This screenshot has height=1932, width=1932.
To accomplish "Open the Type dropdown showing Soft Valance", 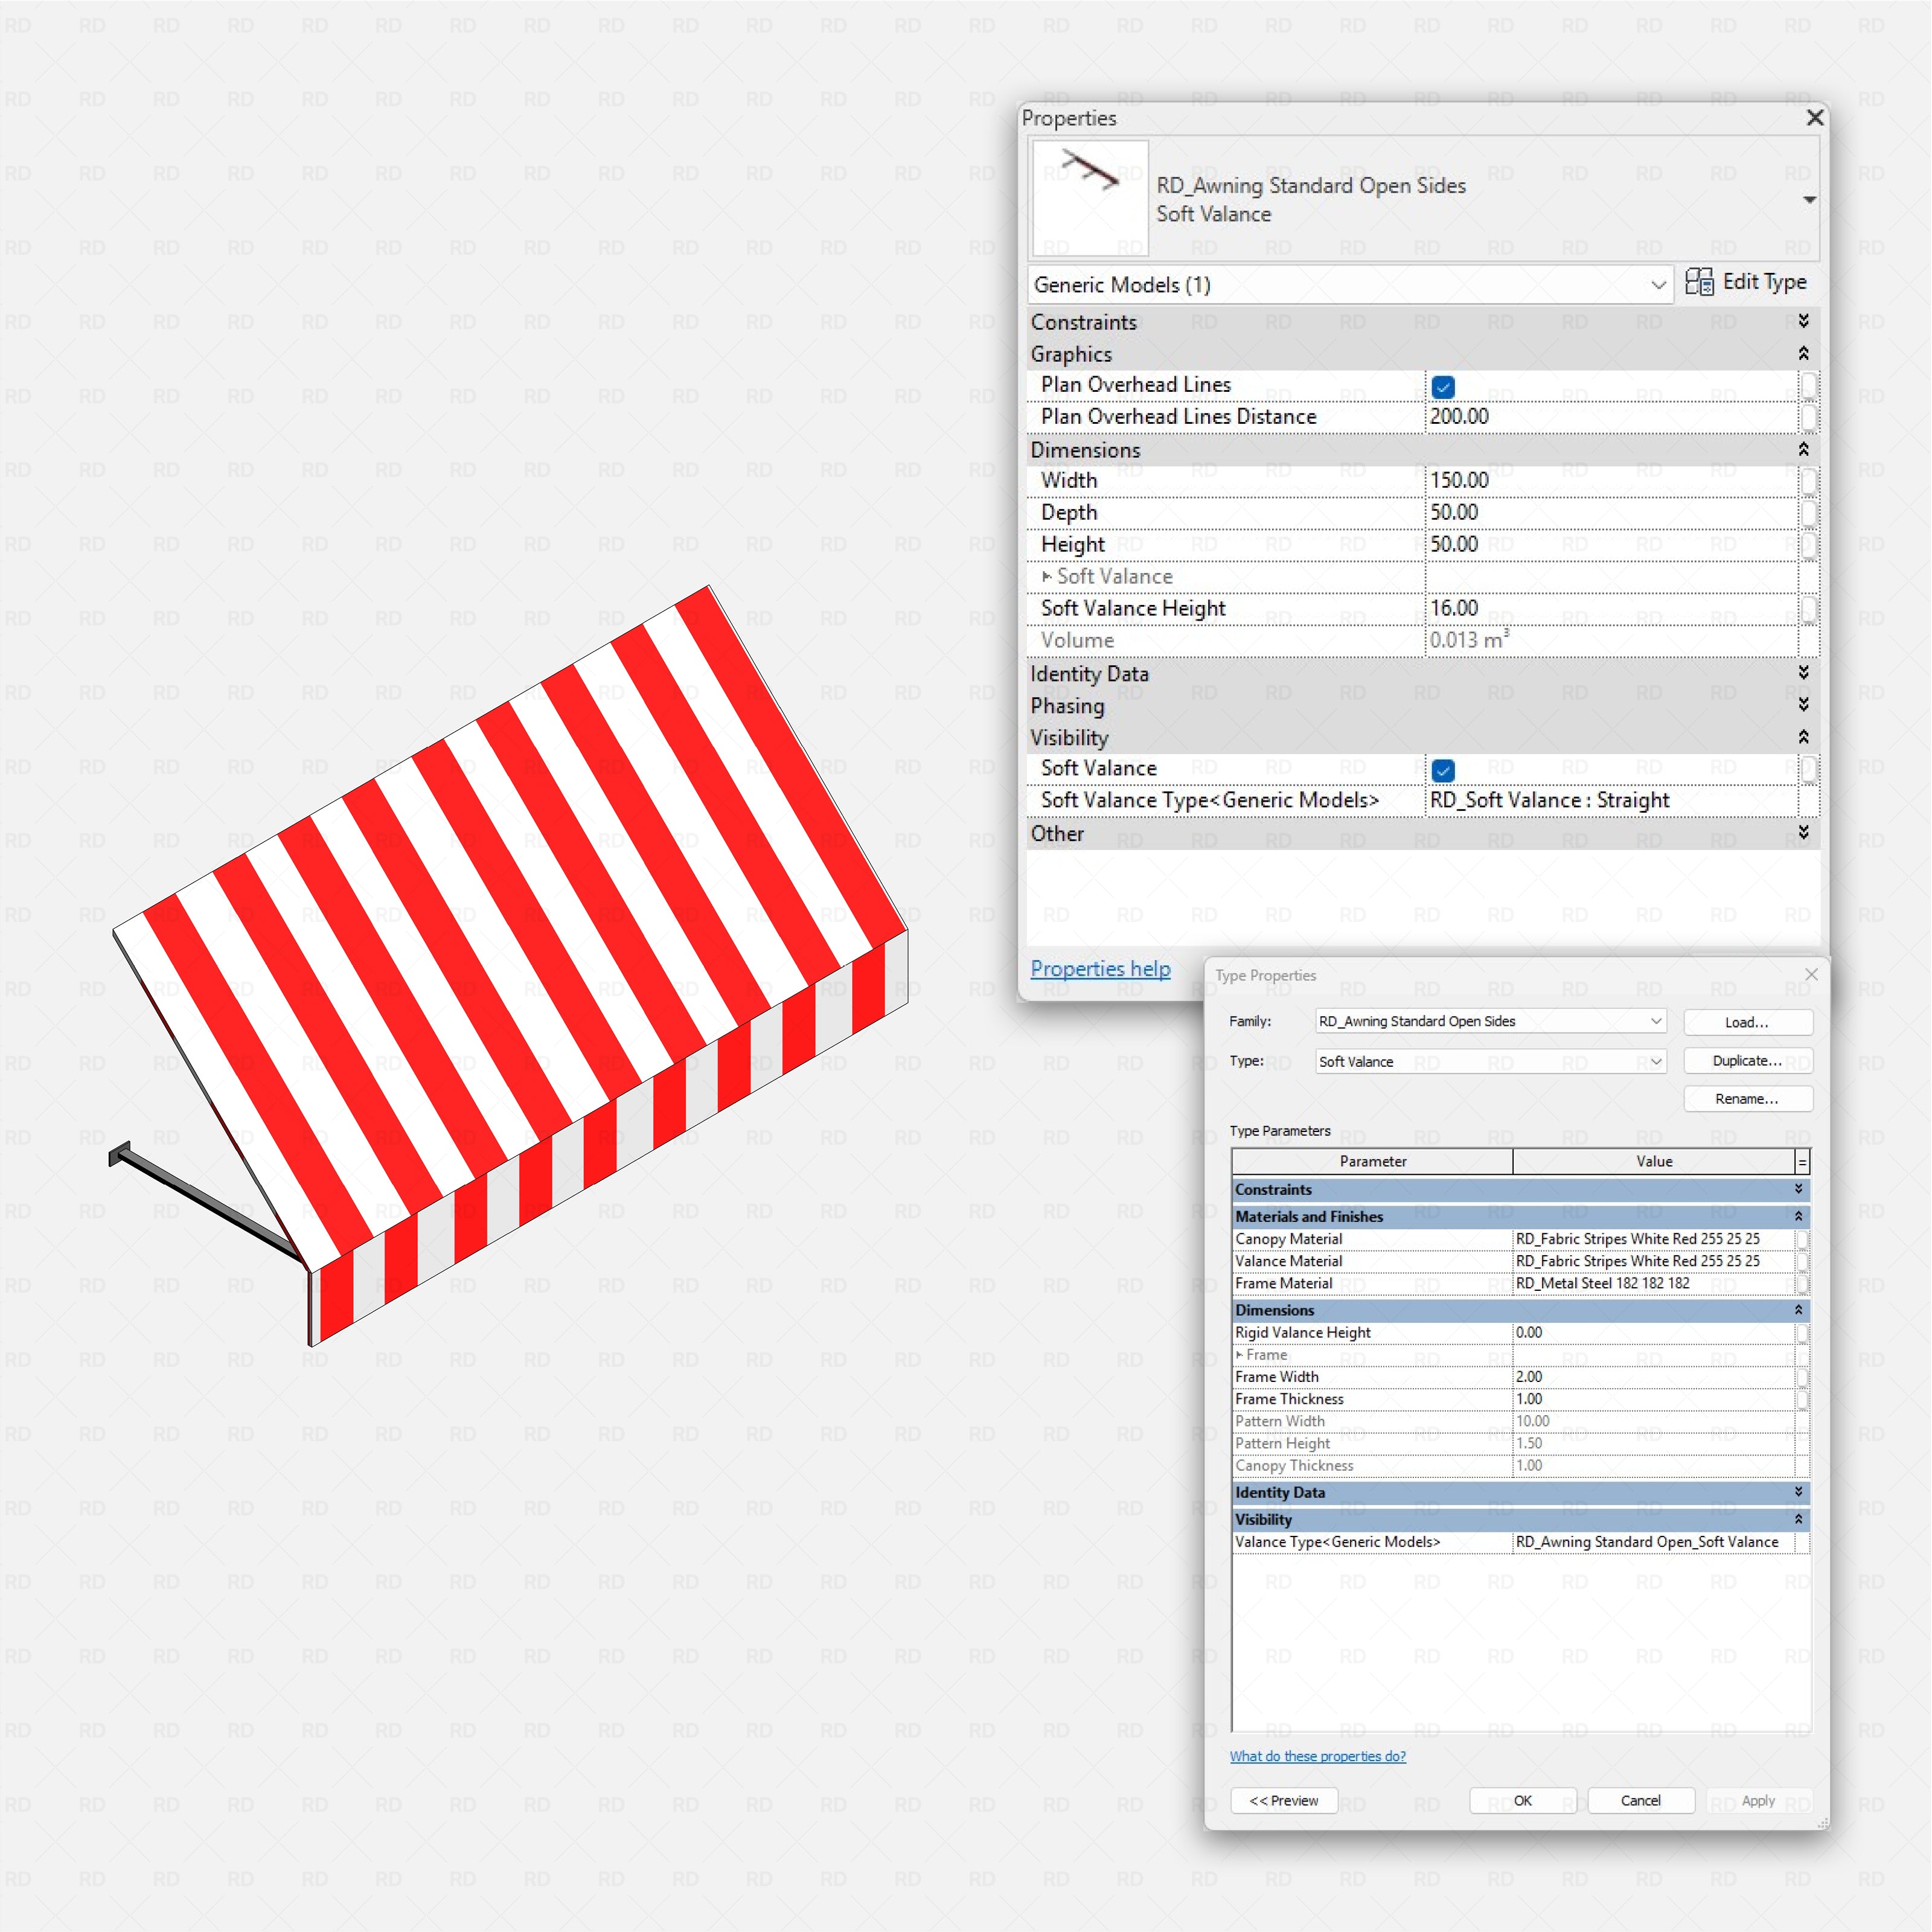I will click(1491, 1061).
